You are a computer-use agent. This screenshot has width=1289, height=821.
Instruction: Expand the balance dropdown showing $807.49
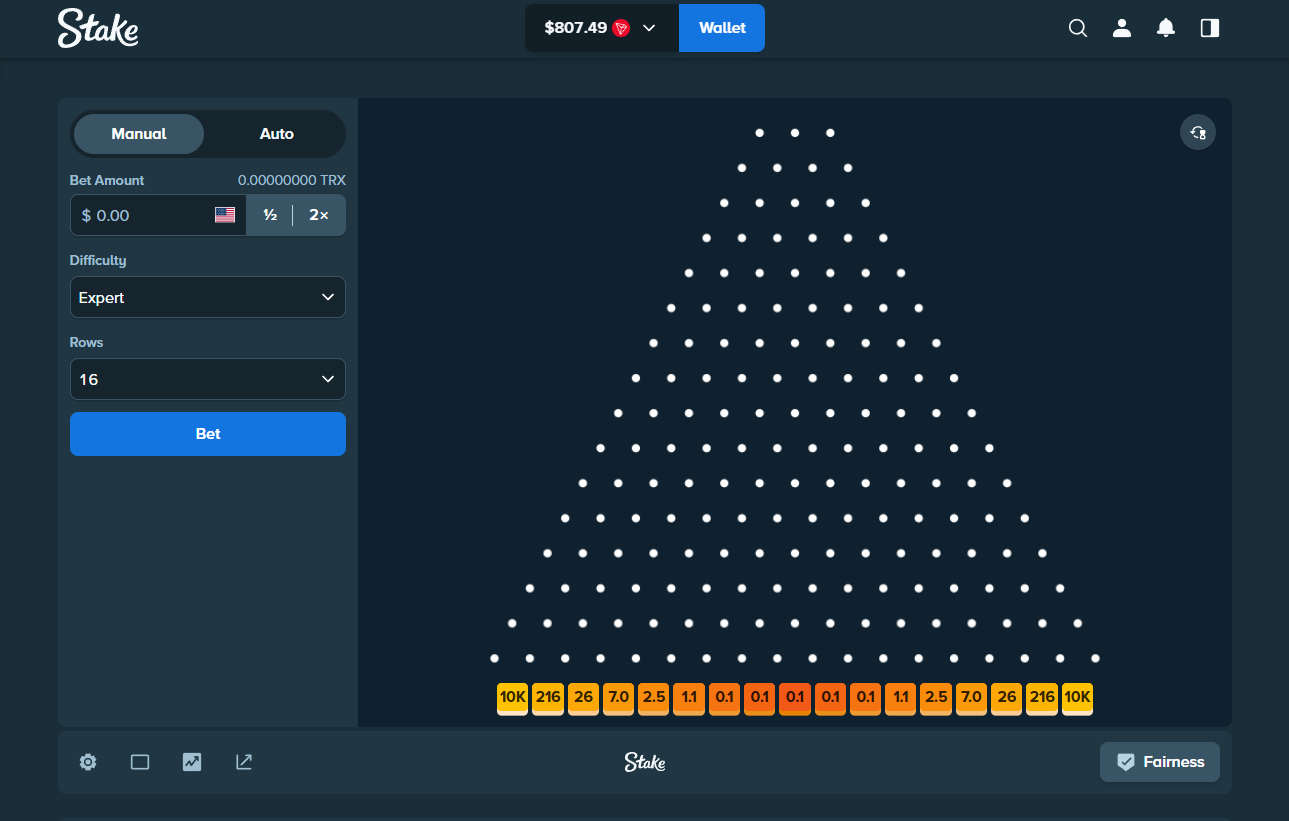click(x=602, y=28)
